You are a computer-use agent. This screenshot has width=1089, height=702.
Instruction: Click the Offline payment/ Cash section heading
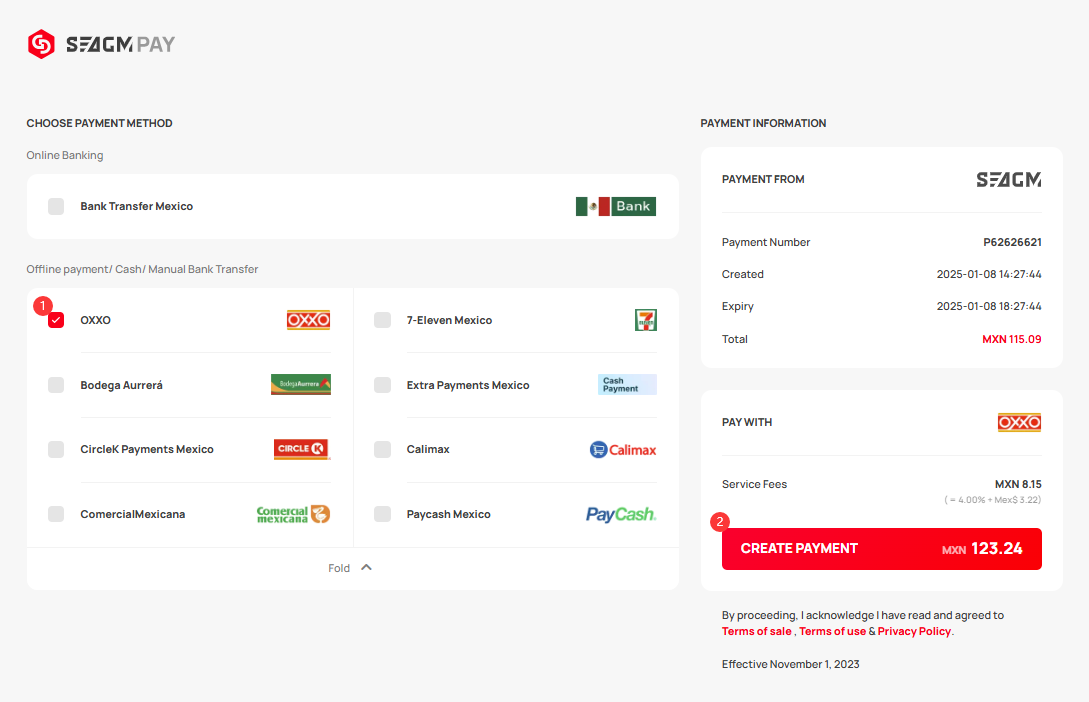[x=142, y=269]
